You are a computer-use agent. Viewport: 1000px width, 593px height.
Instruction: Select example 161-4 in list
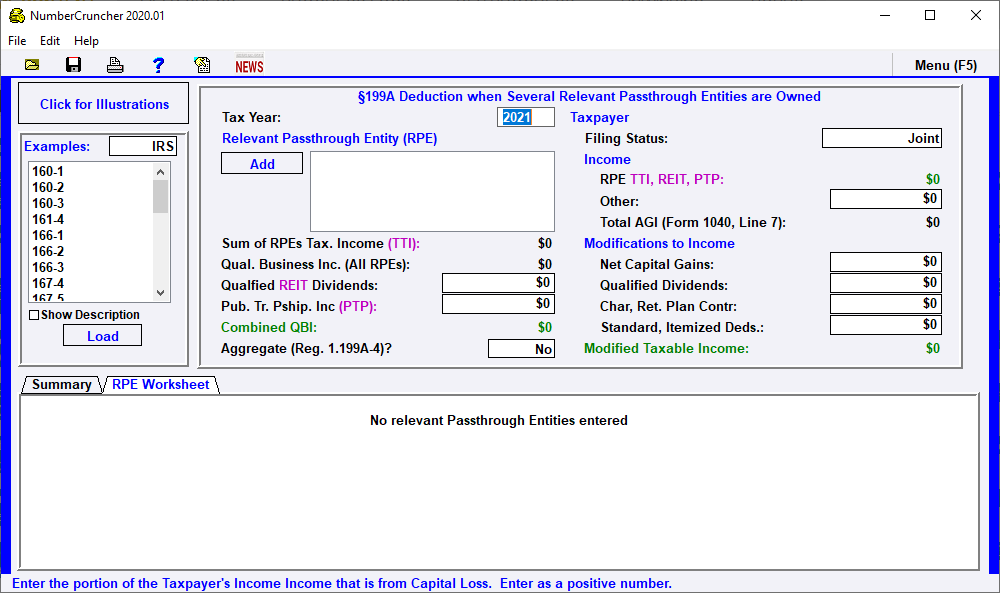48,219
